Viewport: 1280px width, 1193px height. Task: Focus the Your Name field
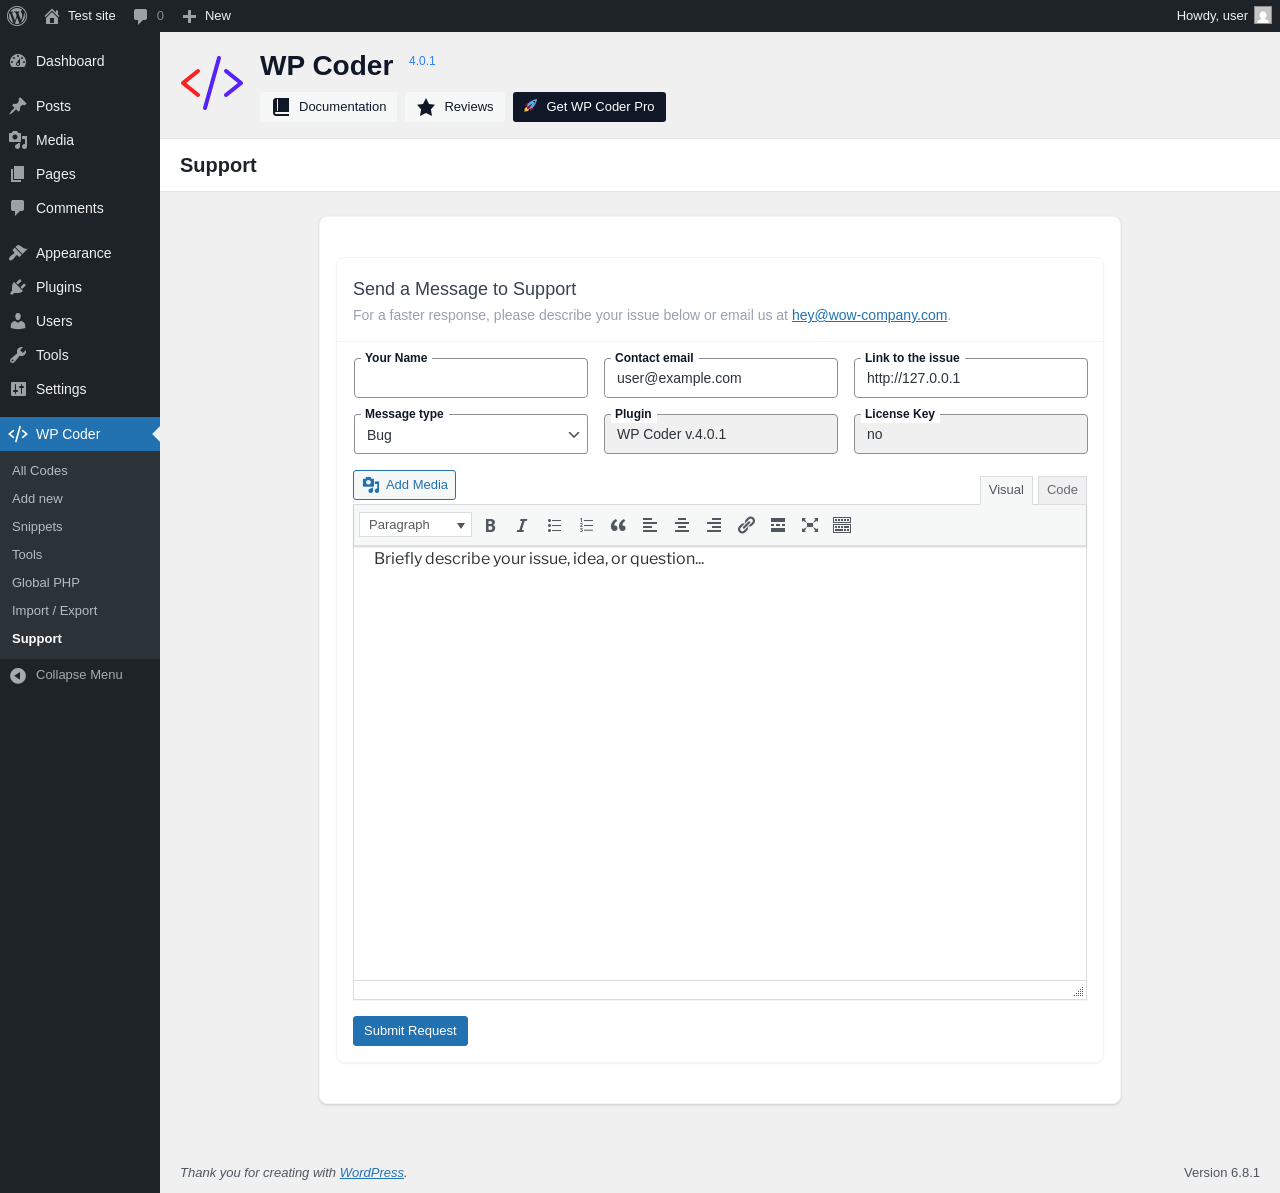(471, 378)
